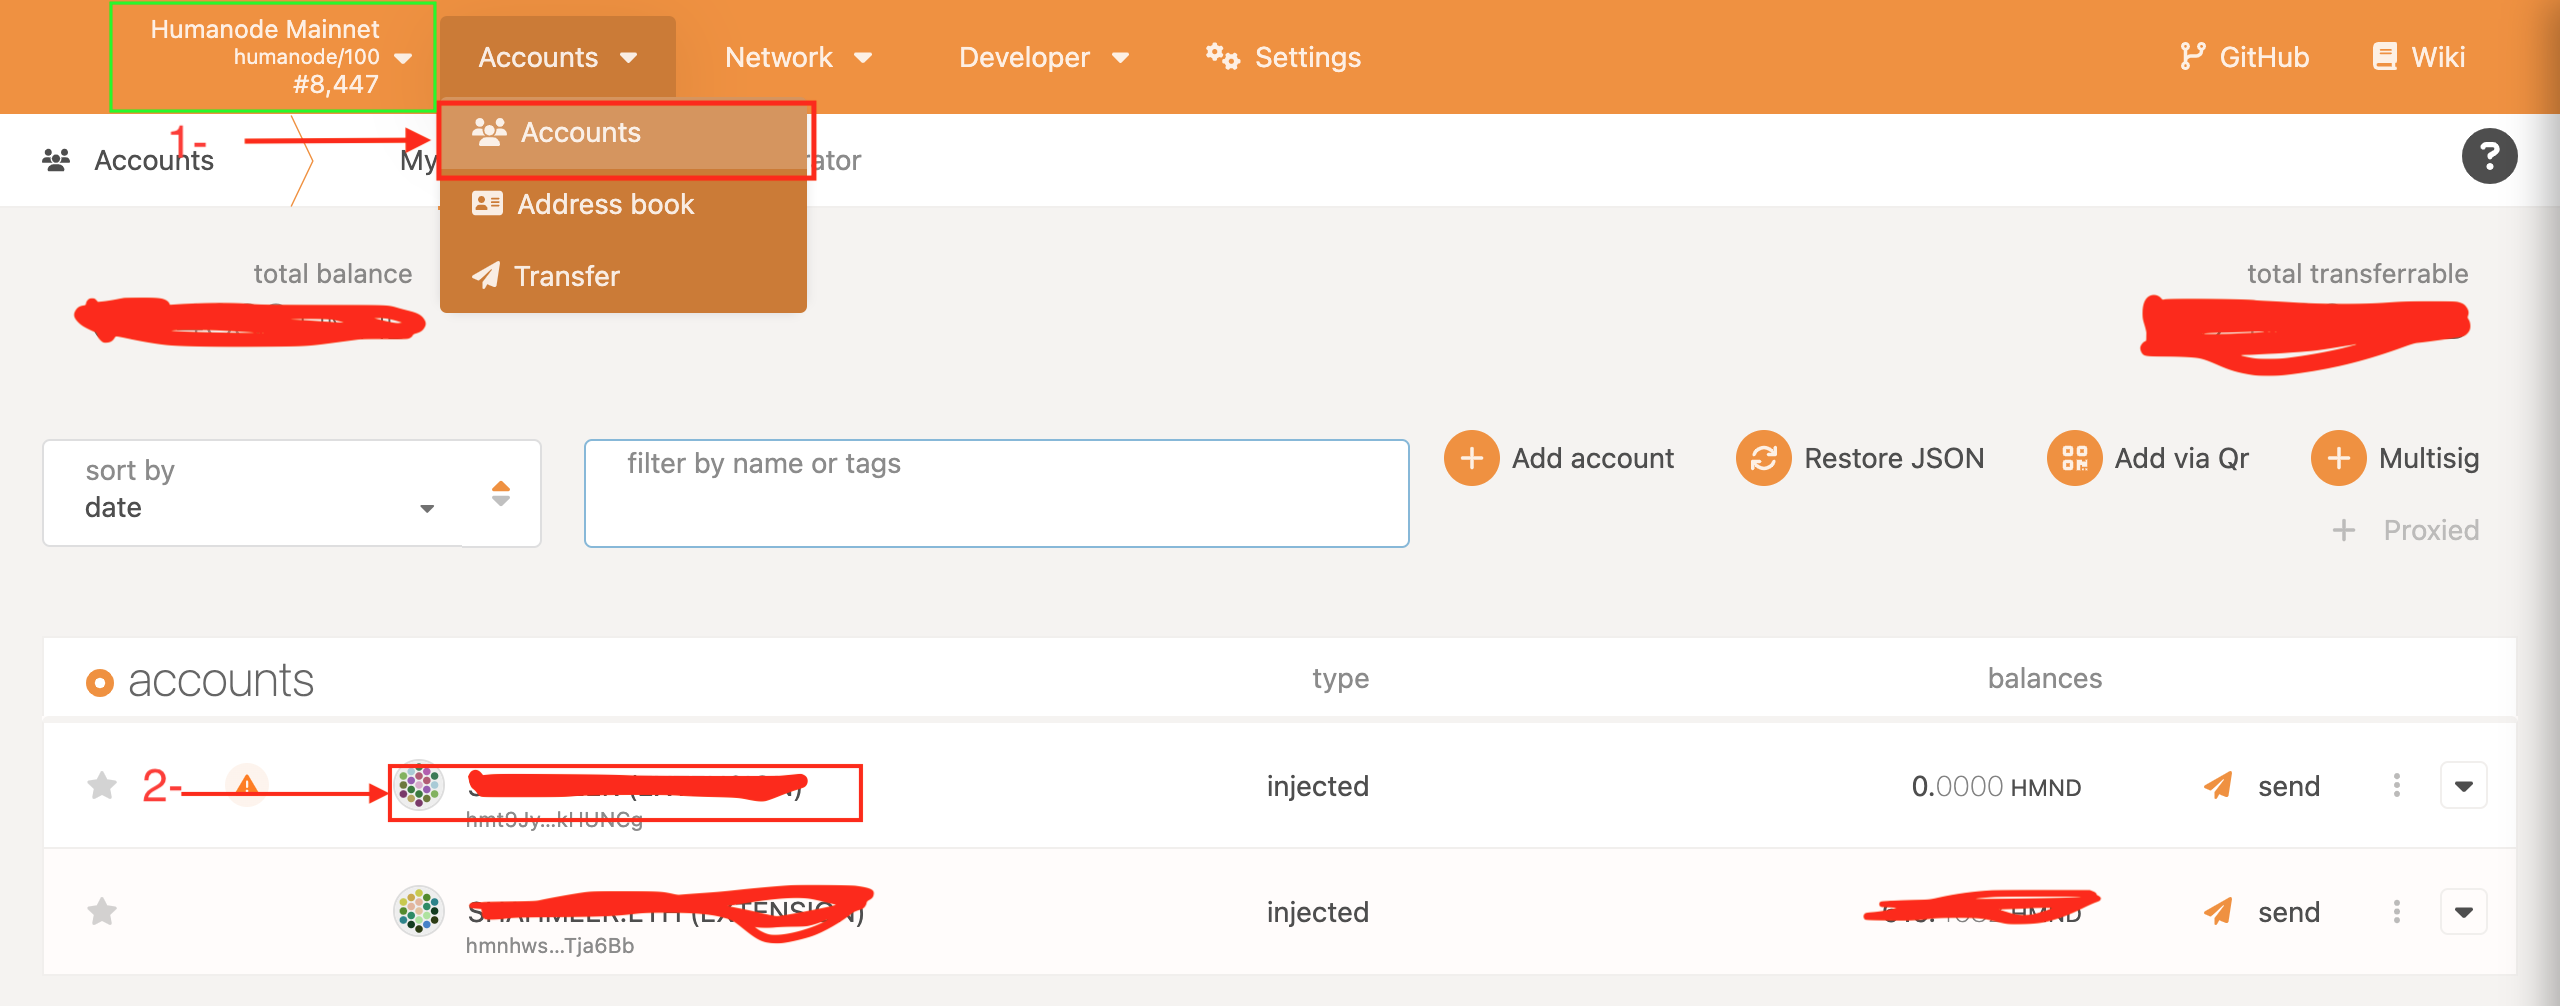The image size is (2560, 1006).
Task: Click the Accounts menu caret arrow
Action: 629,58
